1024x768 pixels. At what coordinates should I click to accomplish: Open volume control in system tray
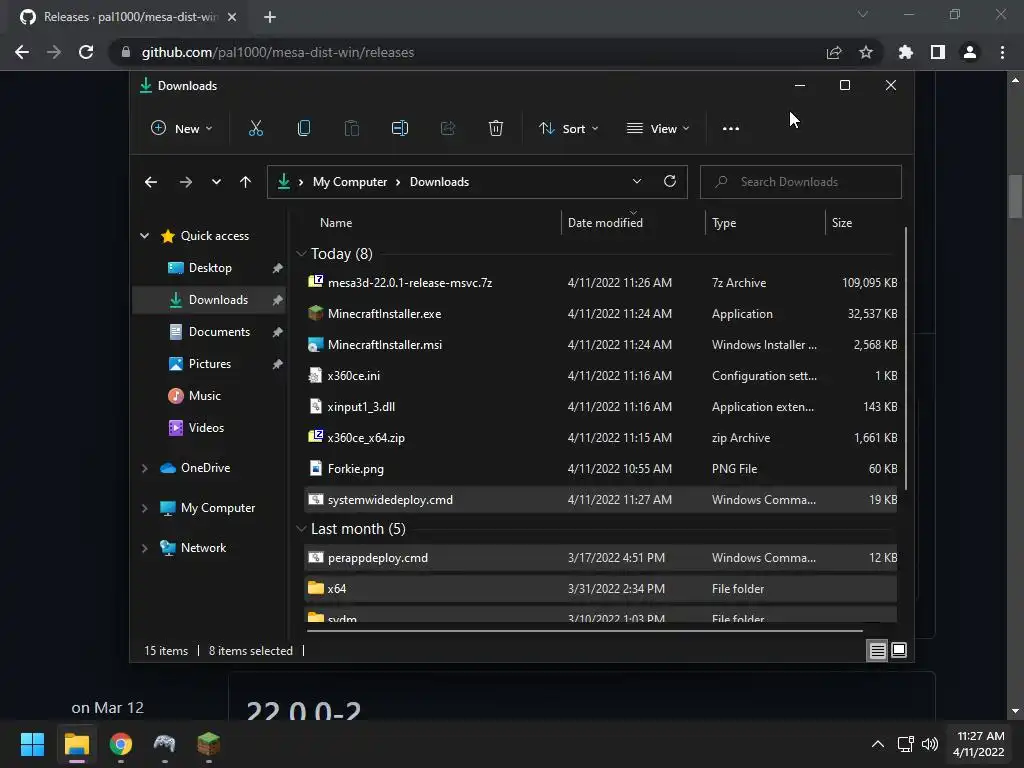[x=930, y=744]
